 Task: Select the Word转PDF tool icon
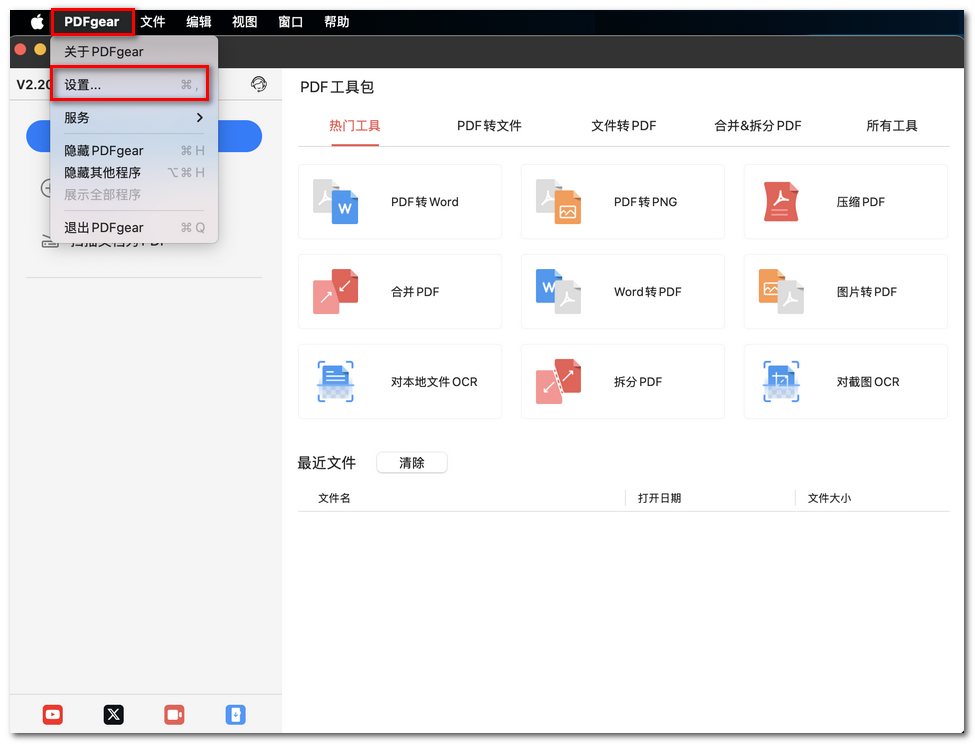point(558,291)
